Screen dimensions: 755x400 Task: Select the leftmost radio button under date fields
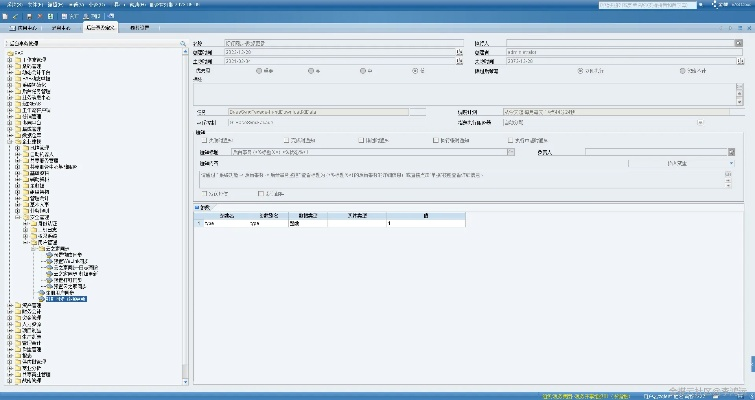[x=260, y=71]
